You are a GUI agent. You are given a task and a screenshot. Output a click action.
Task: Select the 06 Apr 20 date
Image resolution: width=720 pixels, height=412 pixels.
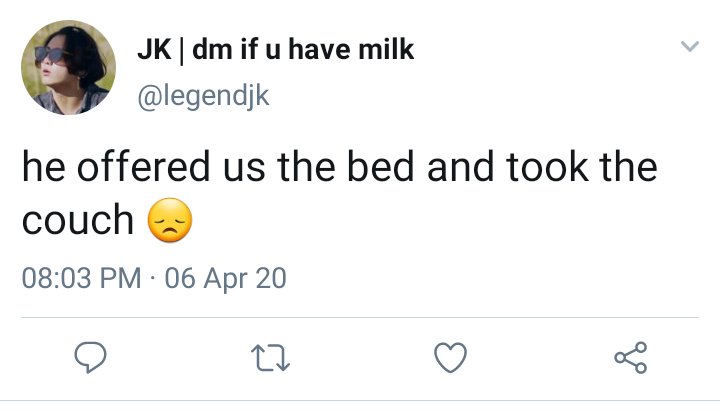coord(225,278)
